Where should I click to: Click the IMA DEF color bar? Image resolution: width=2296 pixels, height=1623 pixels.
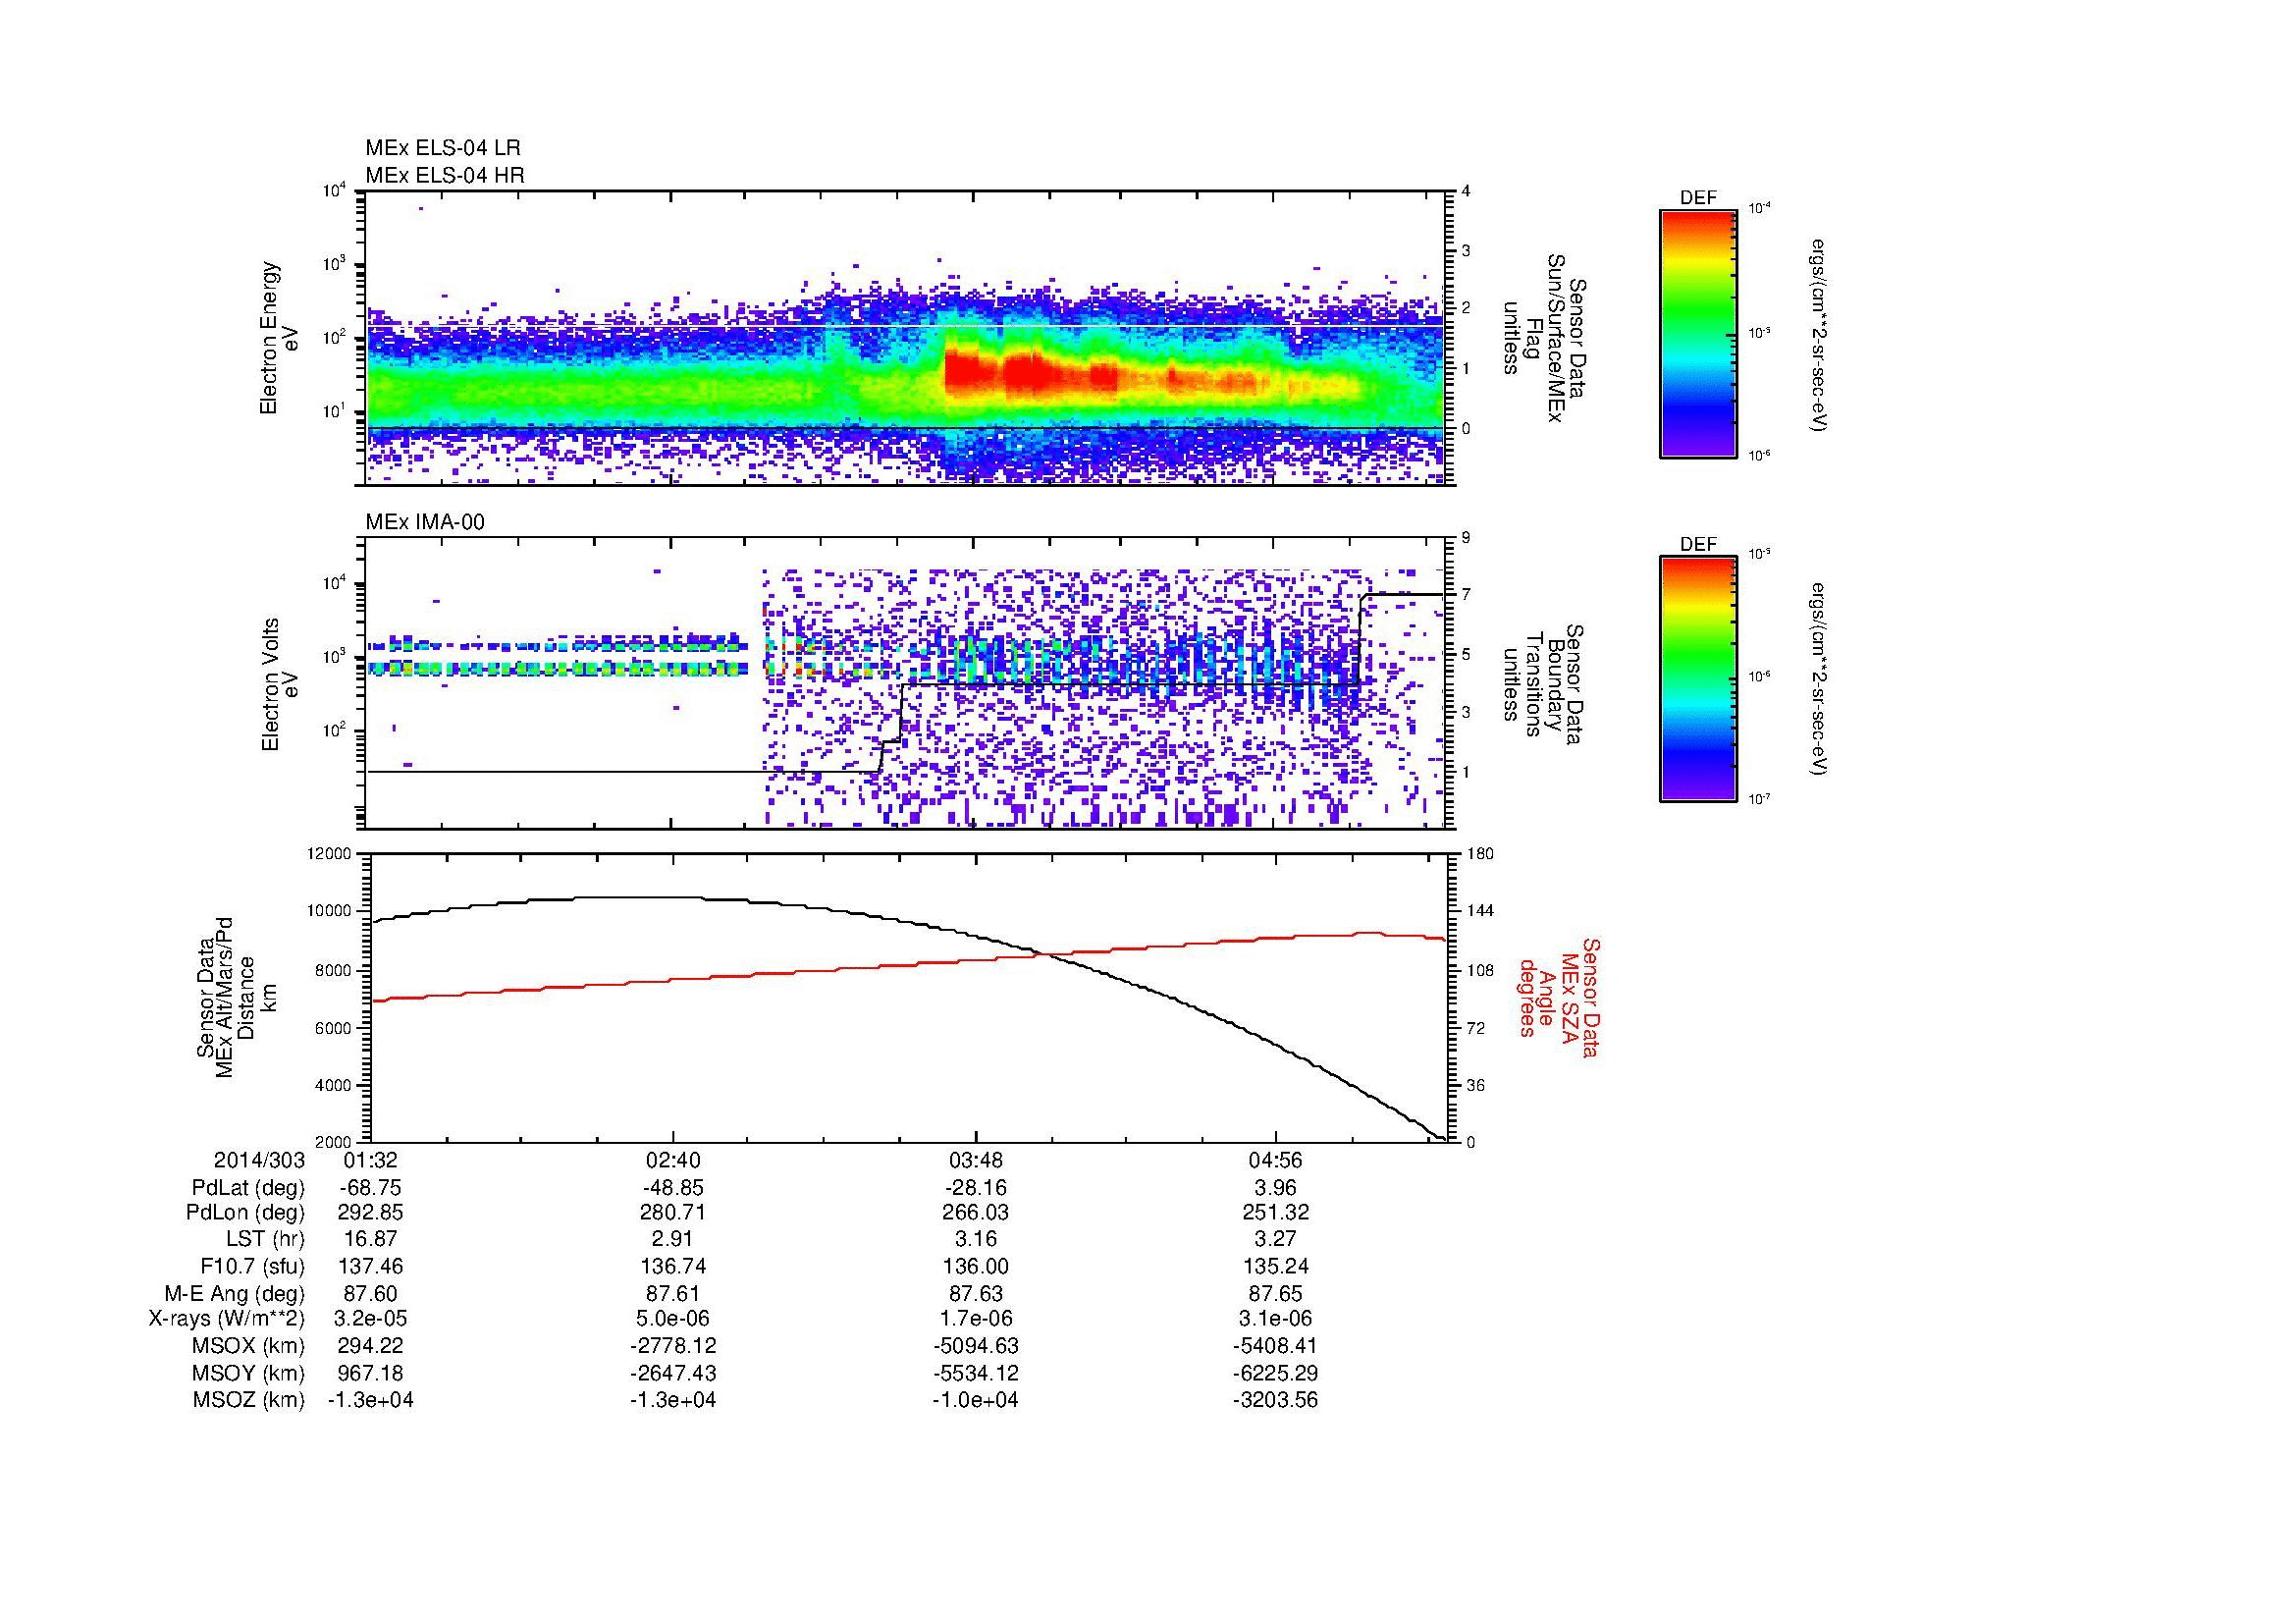[1697, 679]
